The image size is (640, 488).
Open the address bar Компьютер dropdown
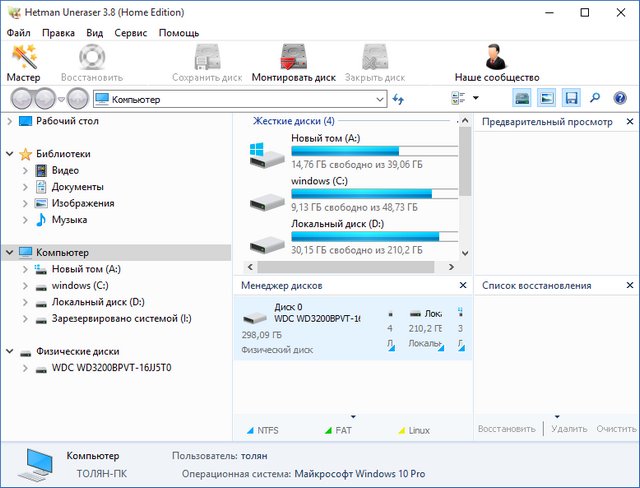pos(379,99)
